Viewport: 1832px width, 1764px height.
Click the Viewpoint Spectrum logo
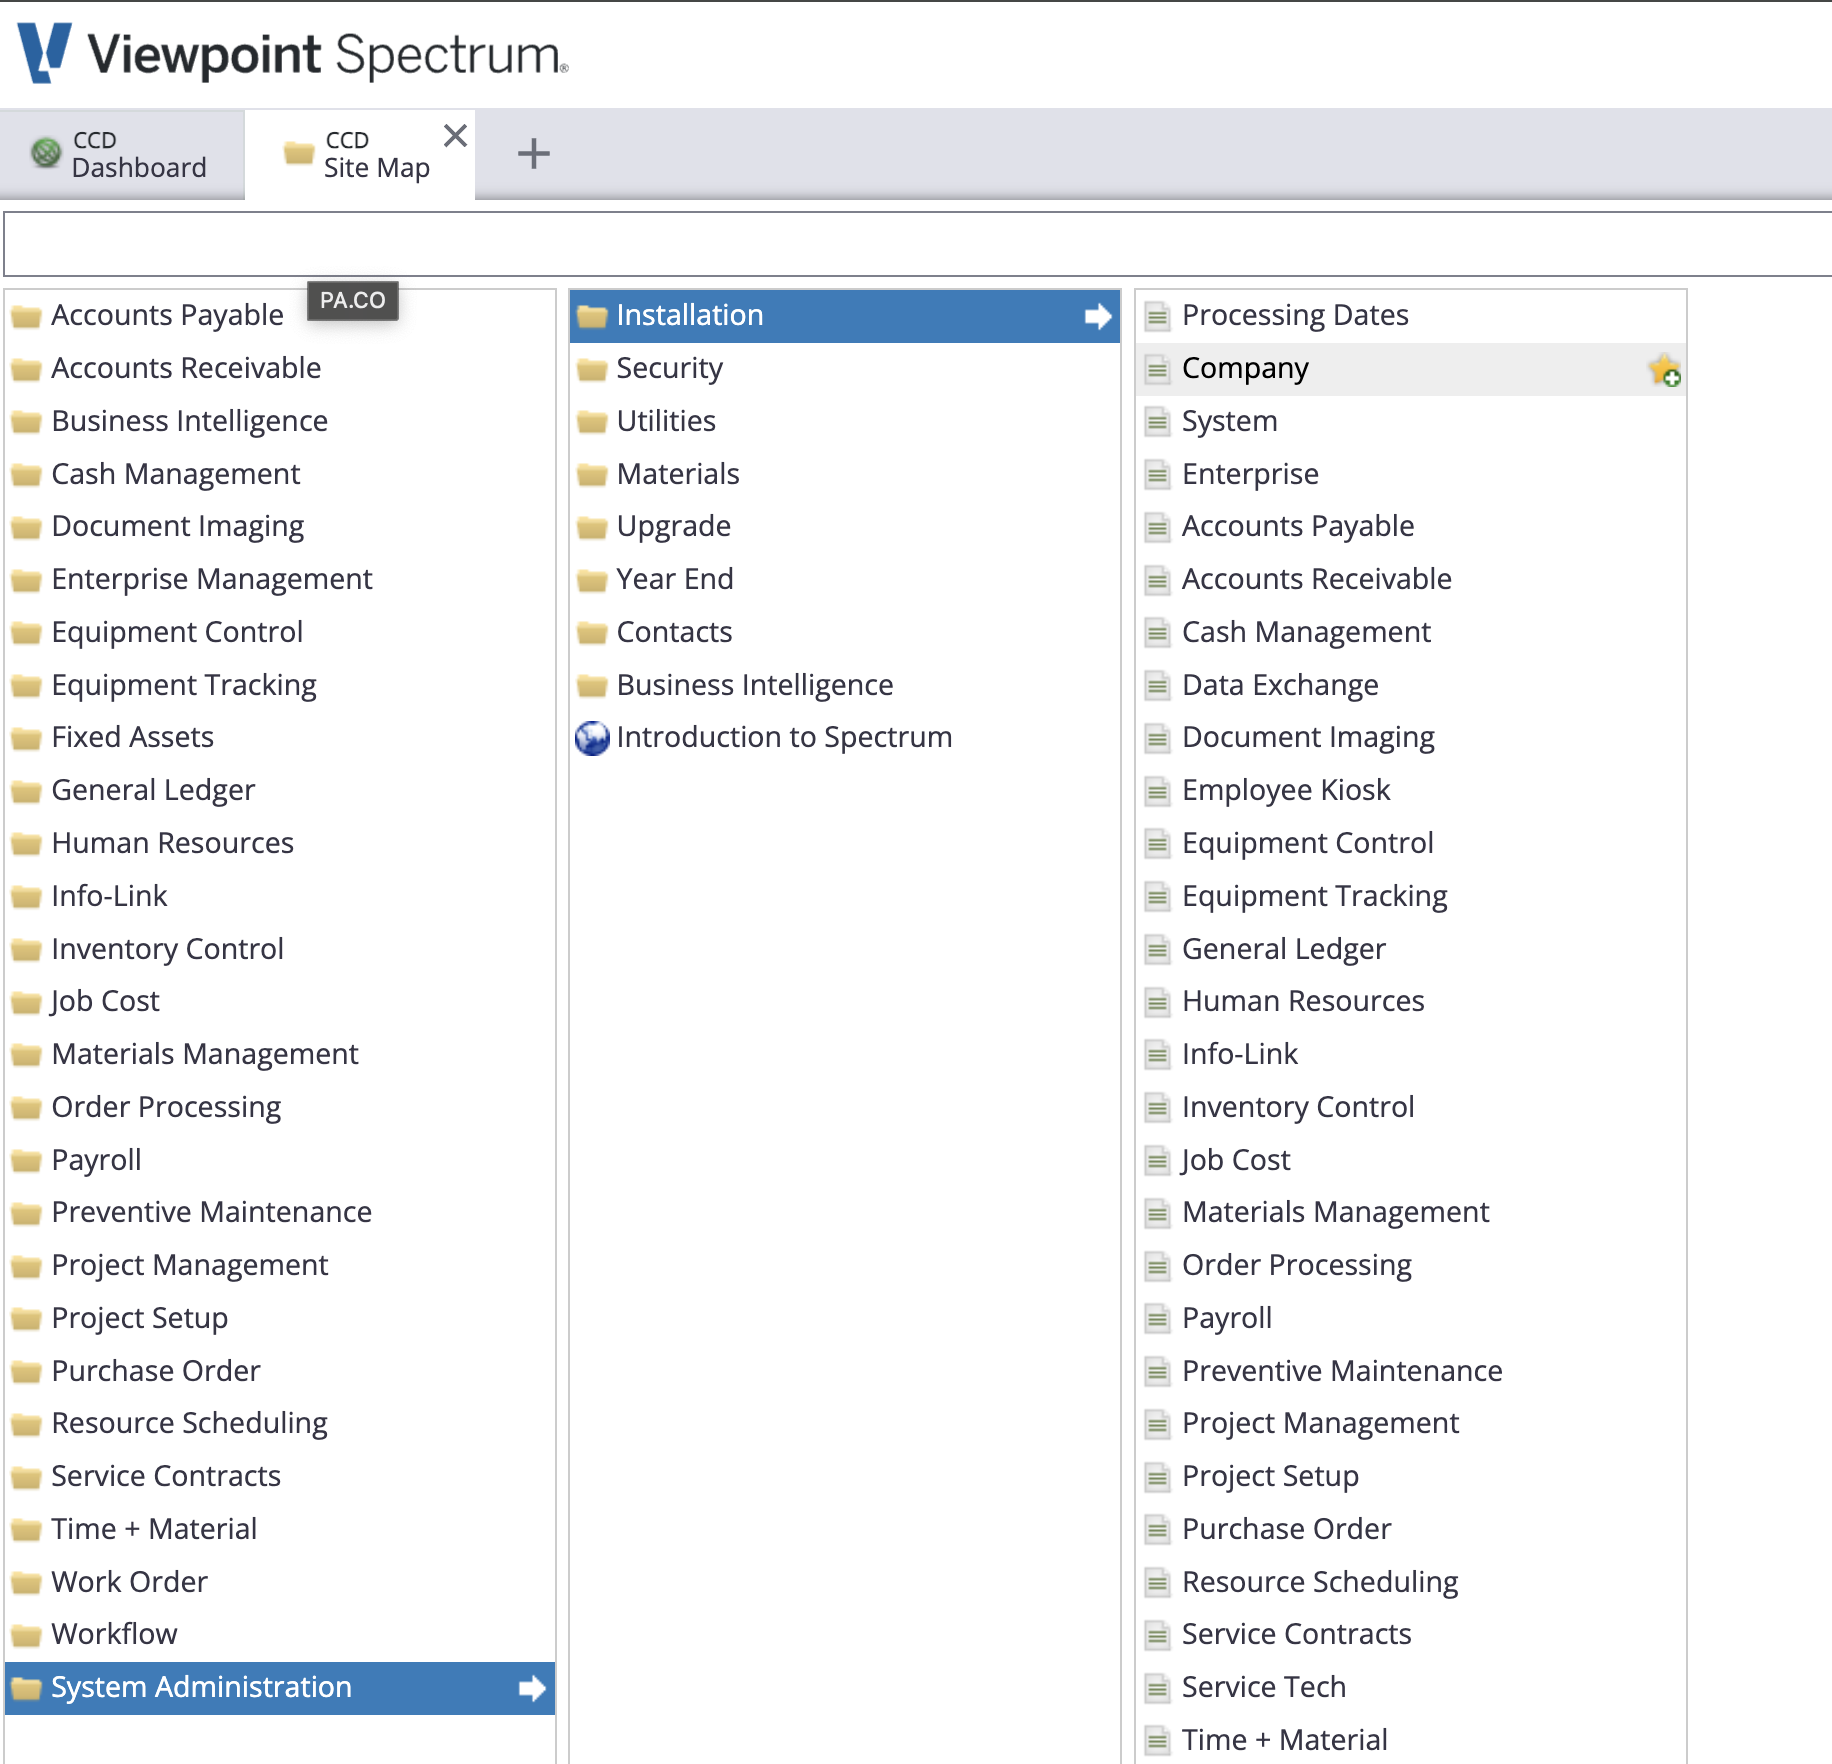tap(293, 54)
